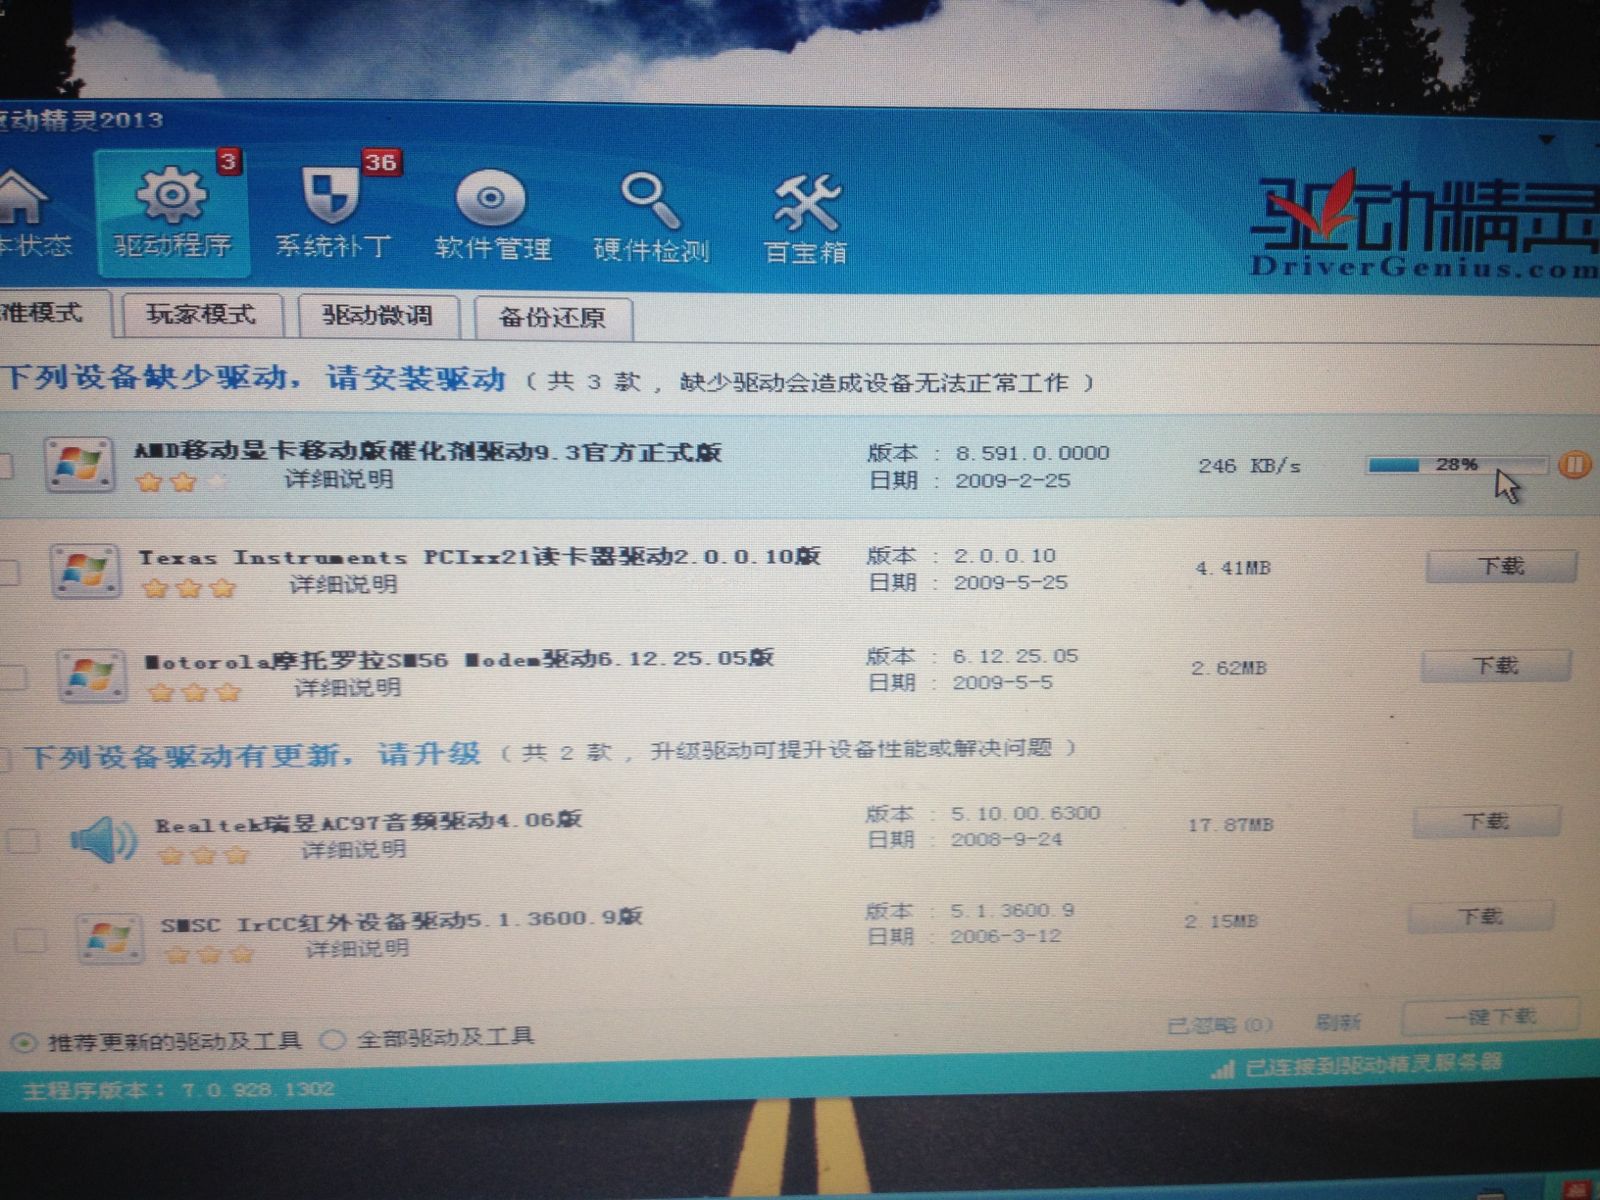Click the 驱动精灵2013 window title
Viewport: 1600px width, 1200px height.
[81, 120]
